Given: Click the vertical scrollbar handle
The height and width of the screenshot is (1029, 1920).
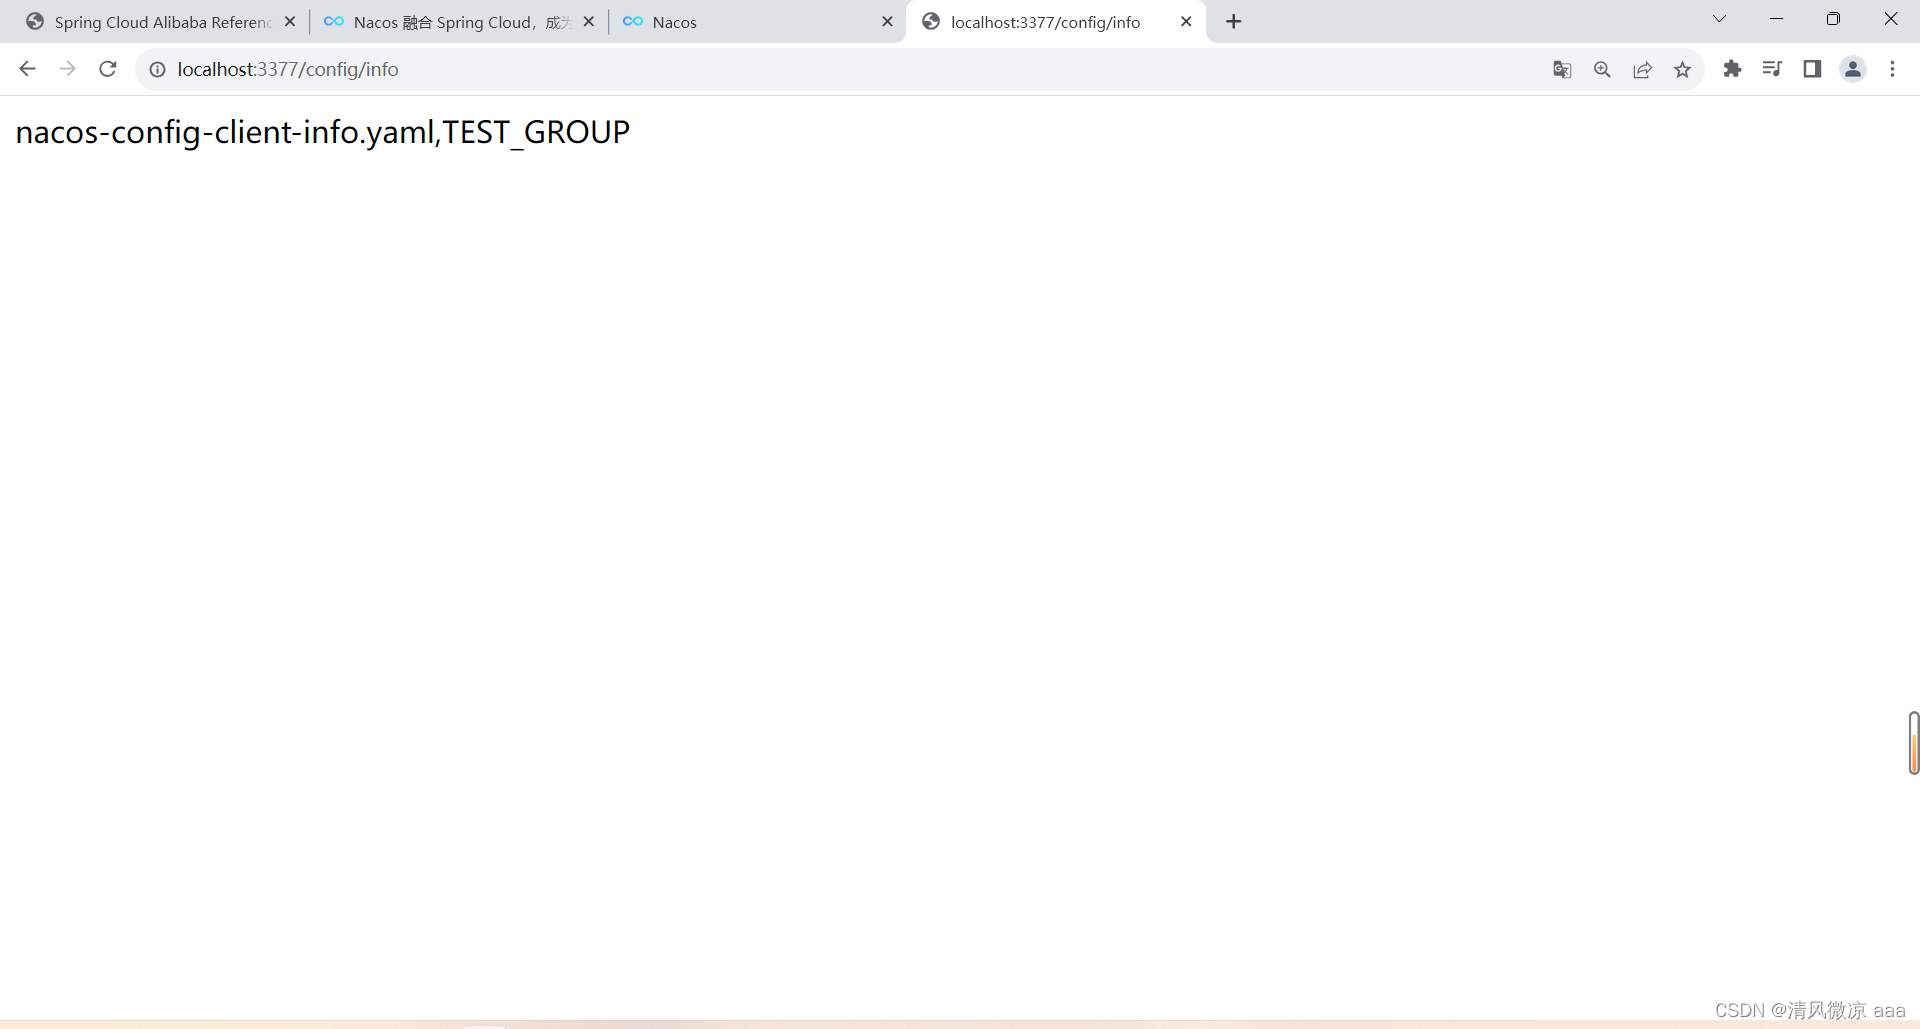Looking at the screenshot, I should tap(1913, 743).
